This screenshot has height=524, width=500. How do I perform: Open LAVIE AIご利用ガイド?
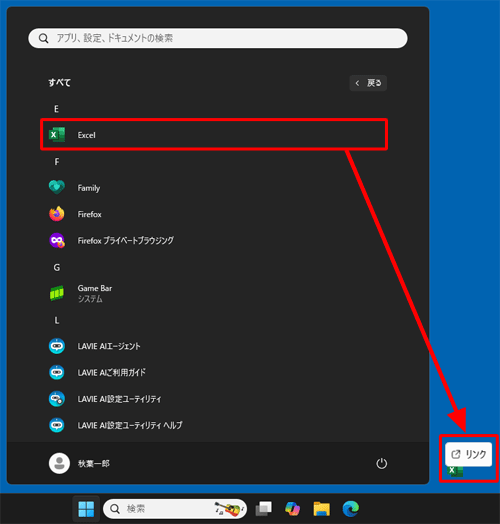point(214,373)
